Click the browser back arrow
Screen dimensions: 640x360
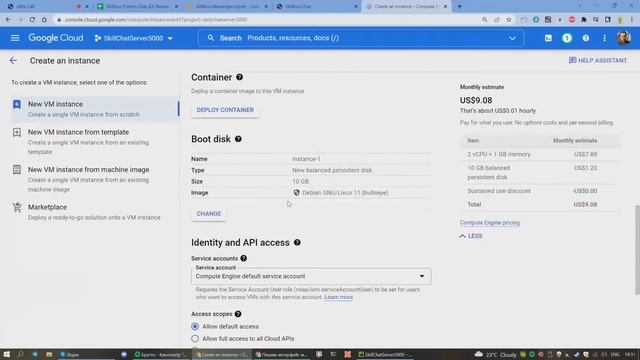point(8,19)
